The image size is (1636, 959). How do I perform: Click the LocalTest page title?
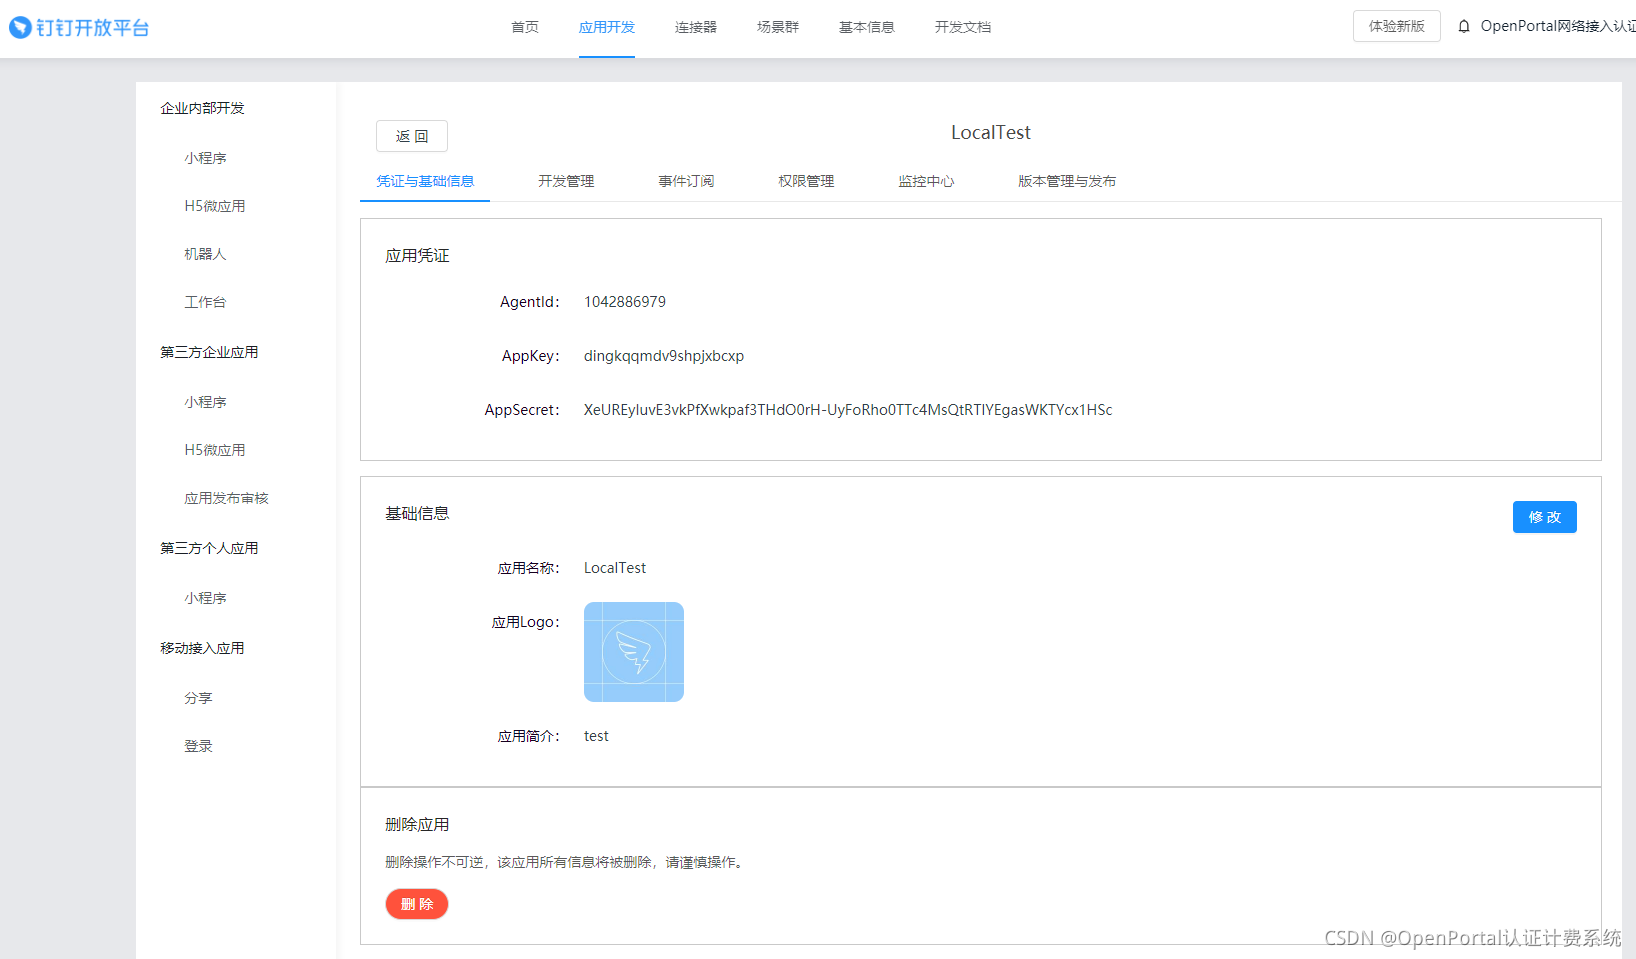click(x=991, y=132)
